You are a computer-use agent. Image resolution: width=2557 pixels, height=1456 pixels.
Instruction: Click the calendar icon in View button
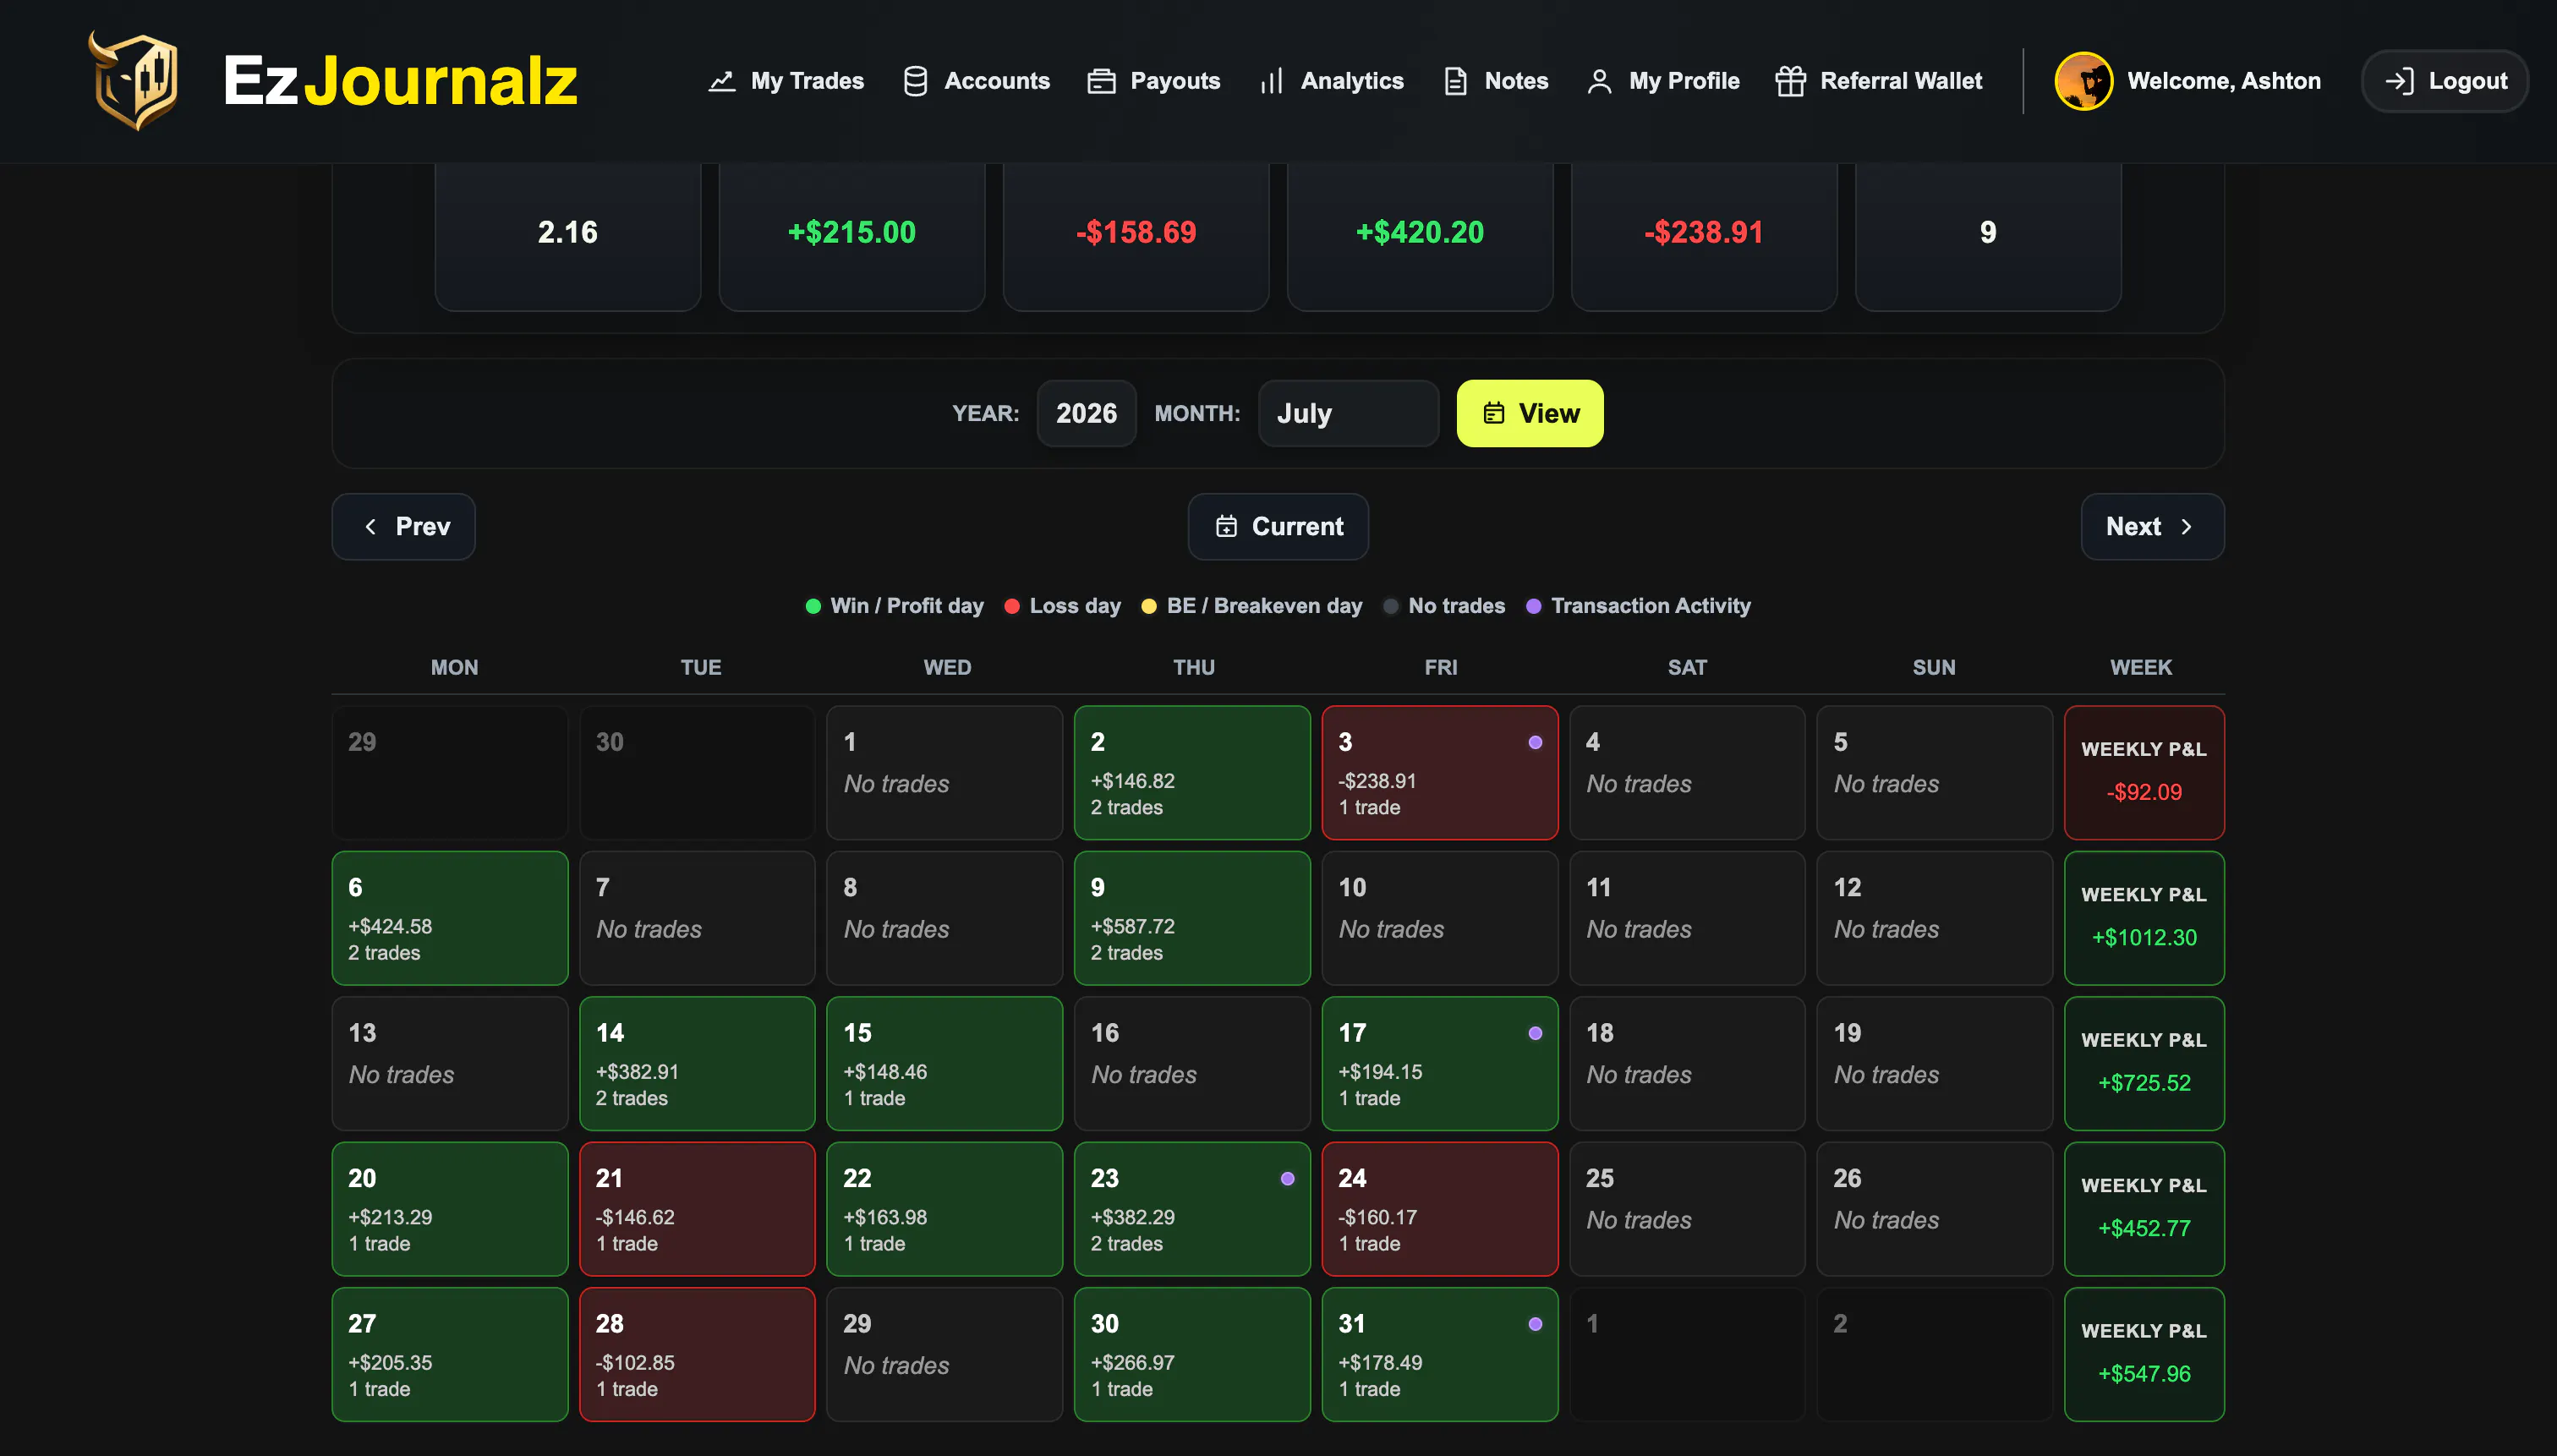(1494, 413)
